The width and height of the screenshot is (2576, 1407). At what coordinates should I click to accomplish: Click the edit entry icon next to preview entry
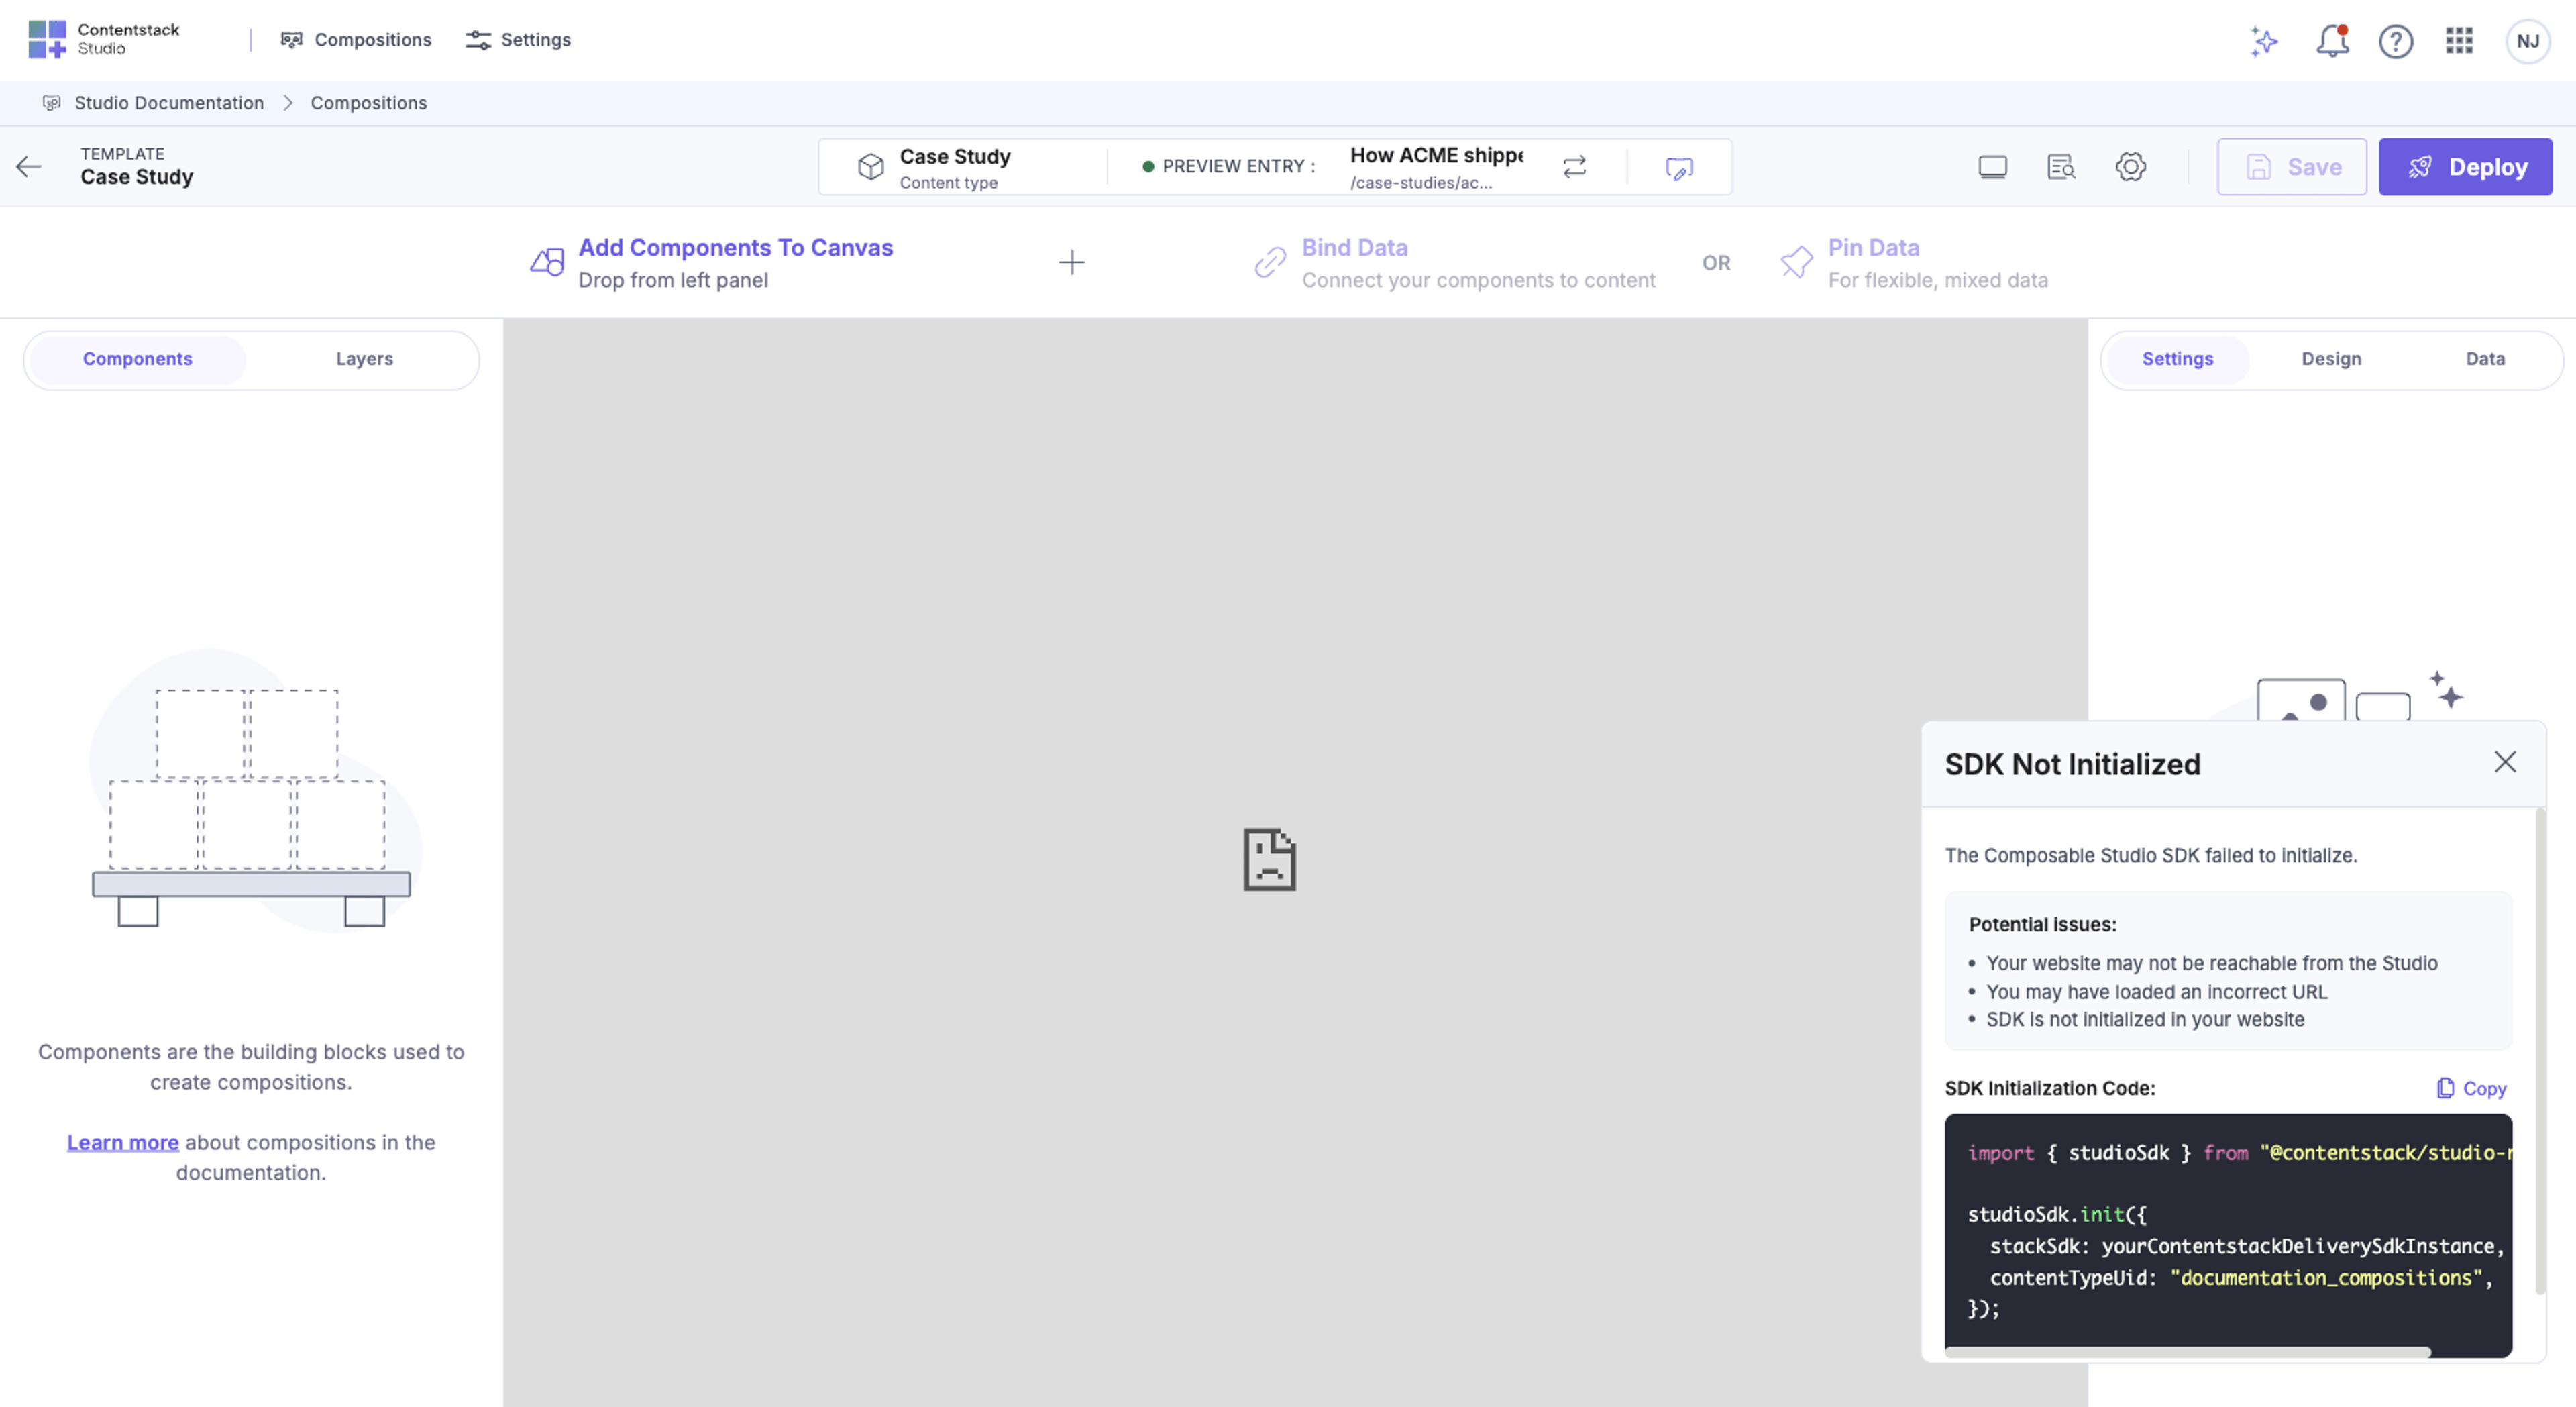1679,168
